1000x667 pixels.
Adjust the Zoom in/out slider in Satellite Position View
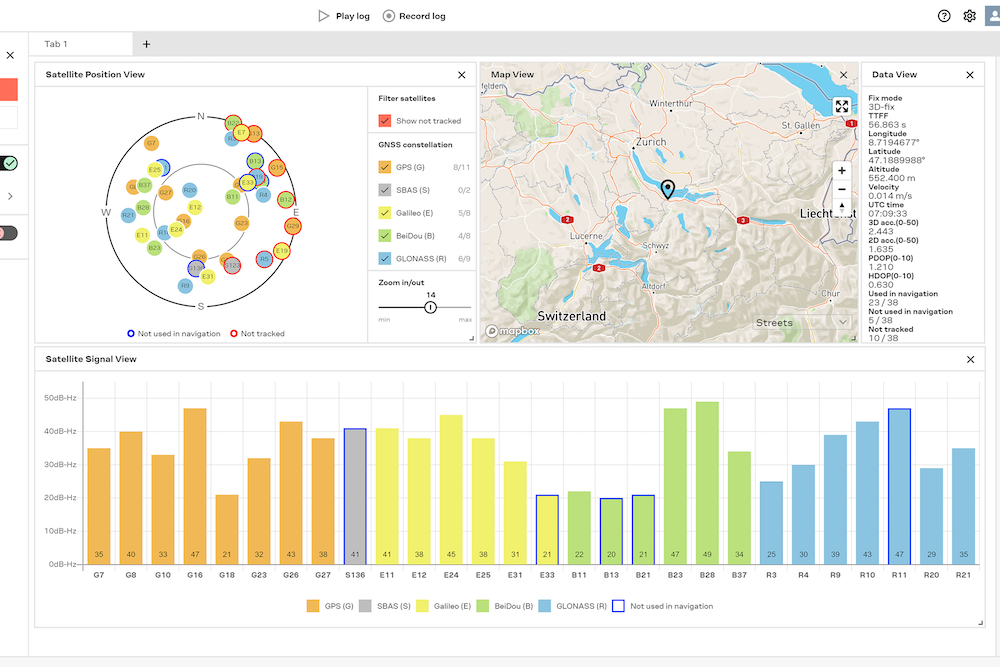pos(429,307)
